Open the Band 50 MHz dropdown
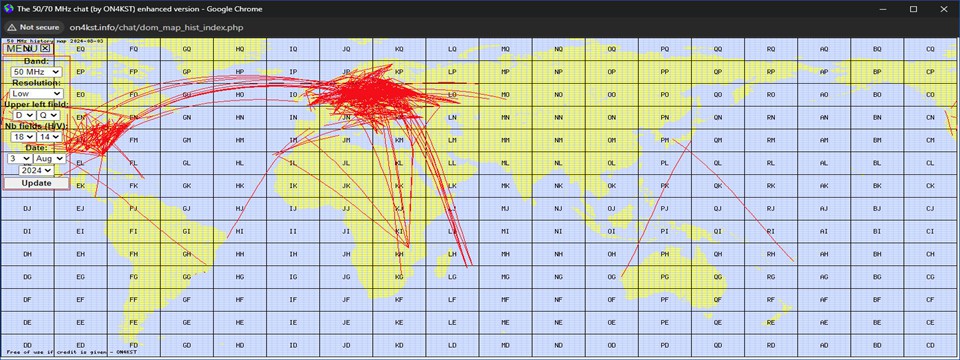Image resolution: width=960 pixels, height=360 pixels. [36, 72]
